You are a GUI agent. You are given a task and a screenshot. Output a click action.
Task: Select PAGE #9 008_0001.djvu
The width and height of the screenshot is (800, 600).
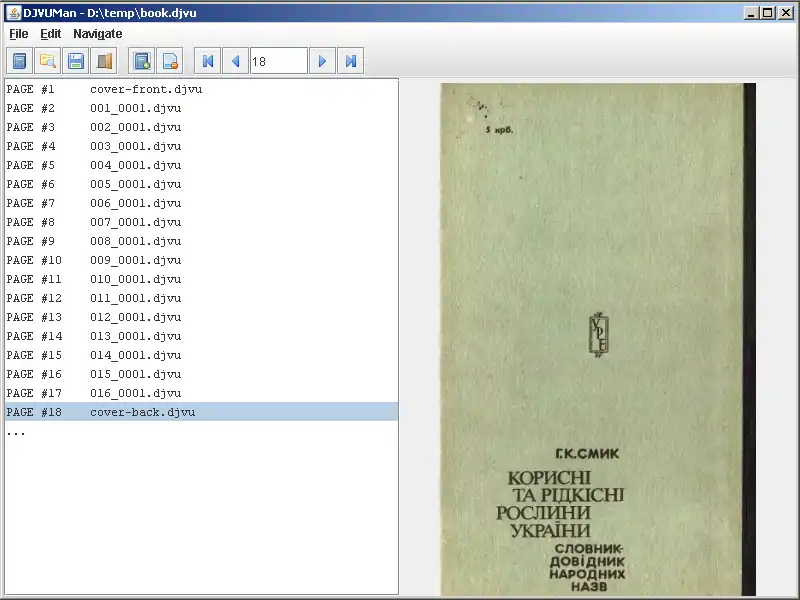202,241
